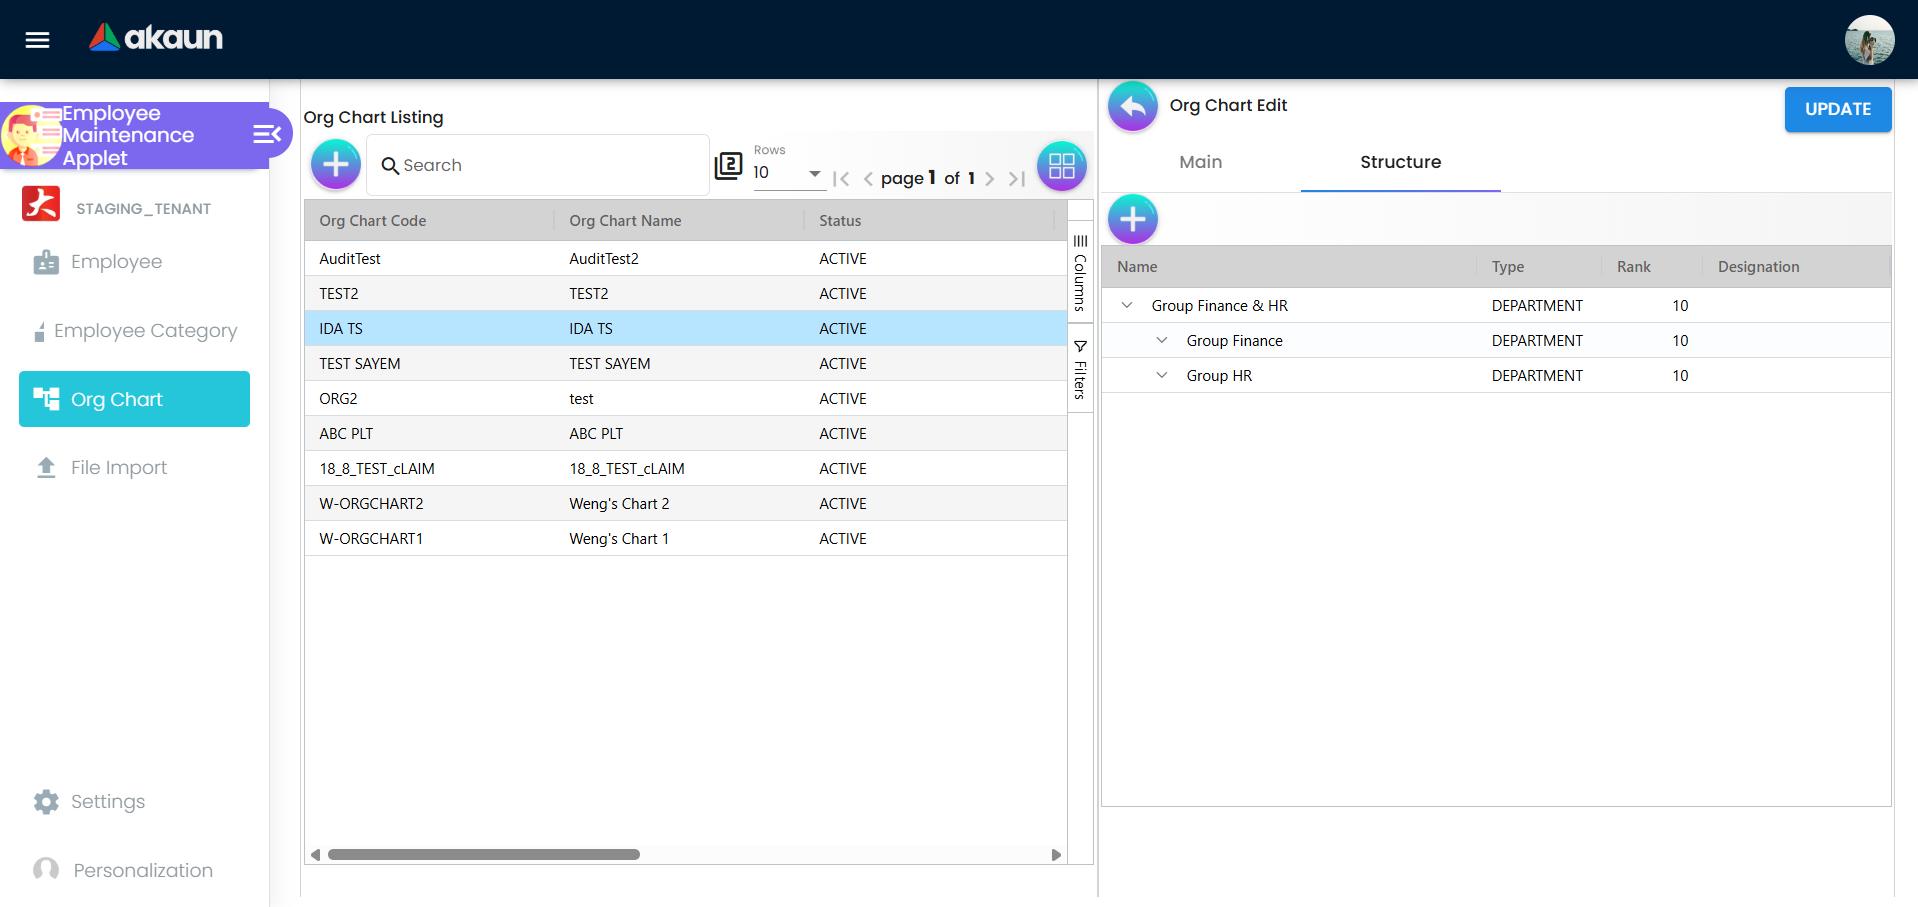Toggle the grid view layout icon

point(1061,166)
